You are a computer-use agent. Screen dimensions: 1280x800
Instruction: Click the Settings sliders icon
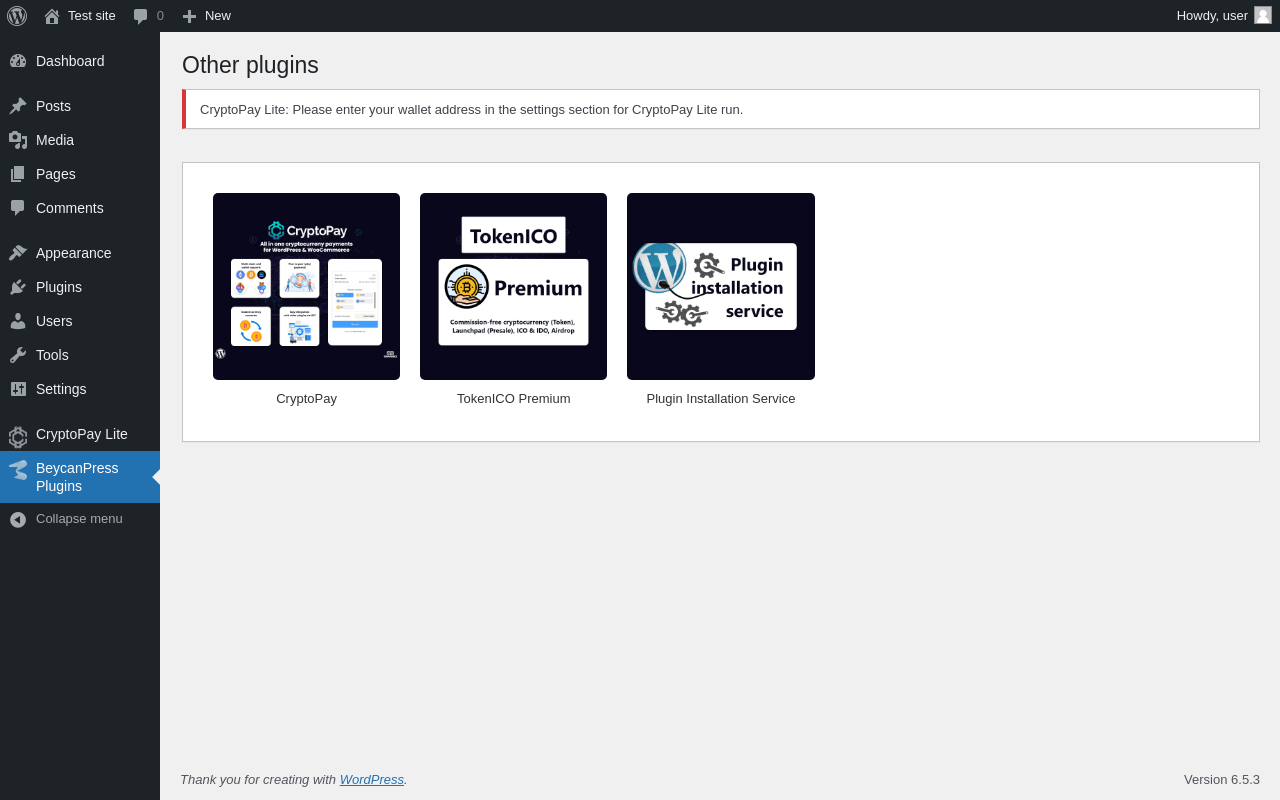click(18, 389)
